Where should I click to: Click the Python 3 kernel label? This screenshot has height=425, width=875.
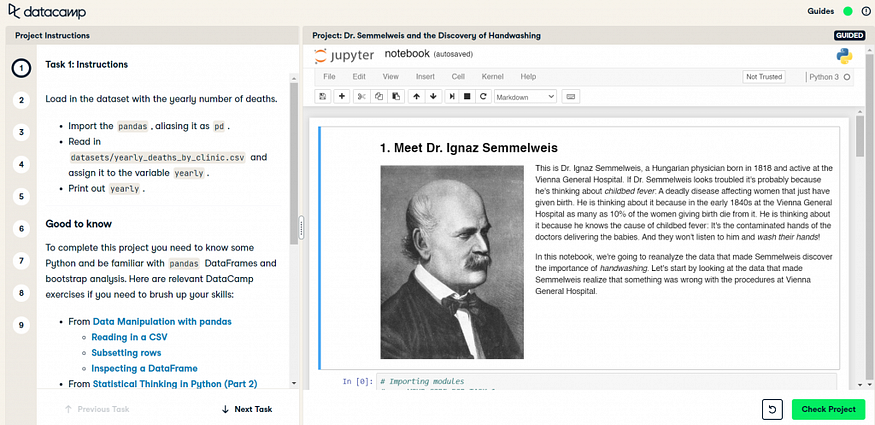(824, 77)
